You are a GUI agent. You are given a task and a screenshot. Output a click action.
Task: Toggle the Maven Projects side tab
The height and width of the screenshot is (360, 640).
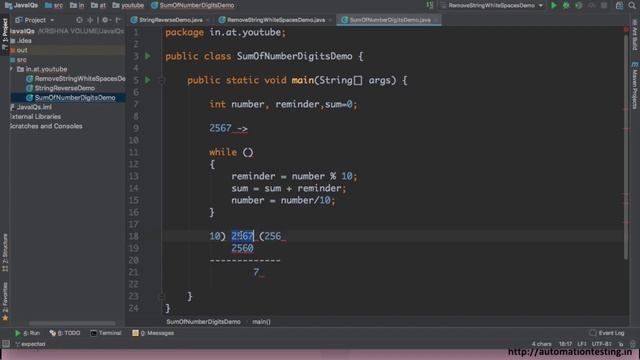click(635, 86)
